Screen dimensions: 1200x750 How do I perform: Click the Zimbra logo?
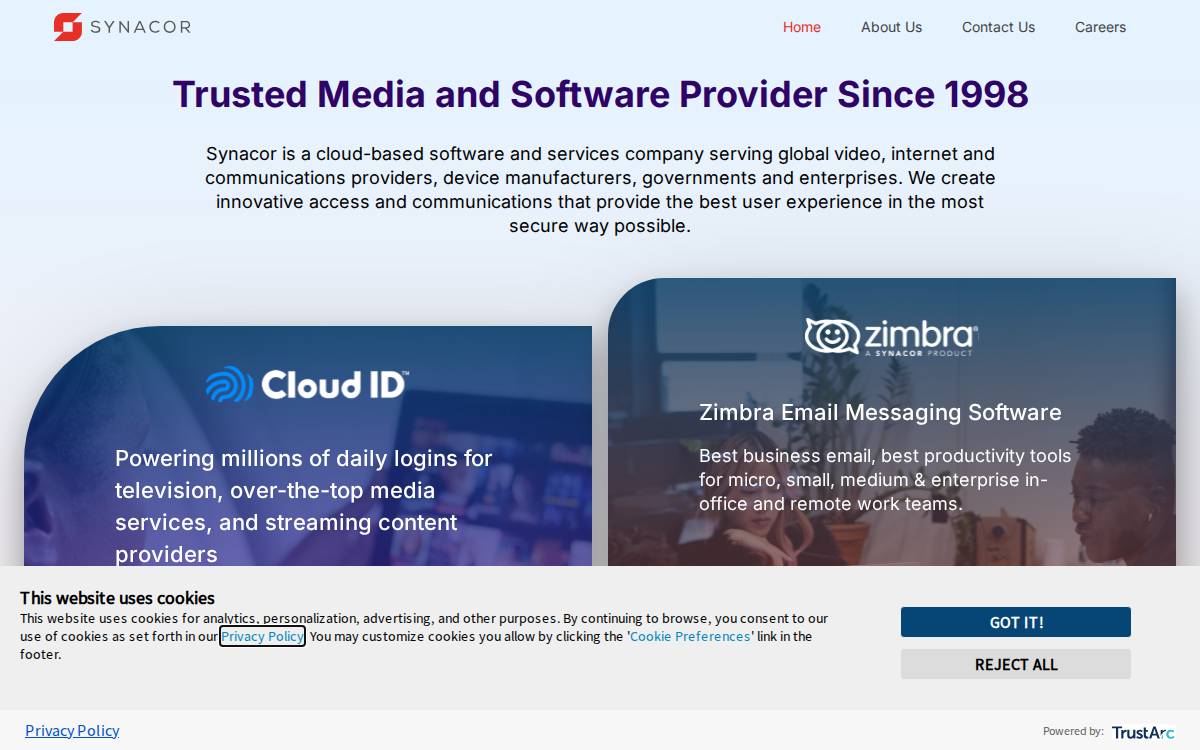point(891,337)
